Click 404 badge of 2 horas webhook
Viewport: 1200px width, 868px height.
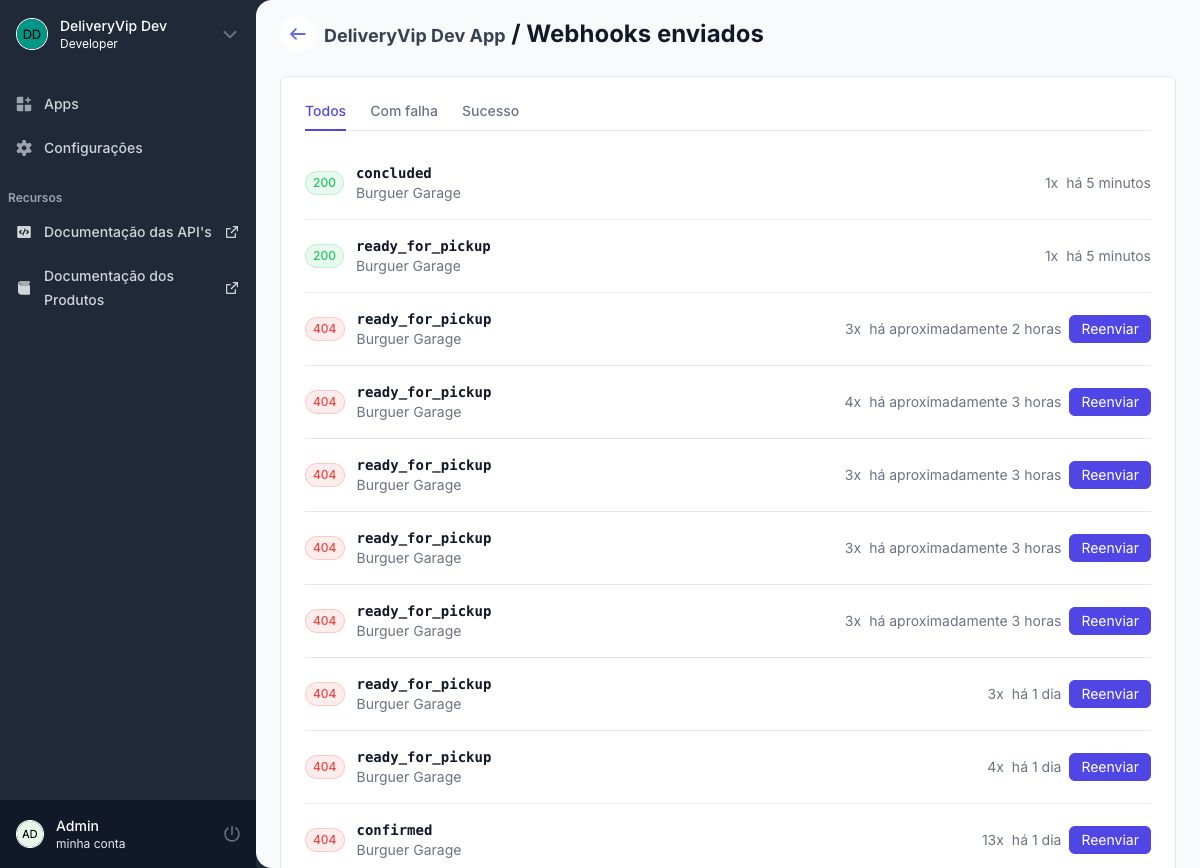(x=324, y=329)
